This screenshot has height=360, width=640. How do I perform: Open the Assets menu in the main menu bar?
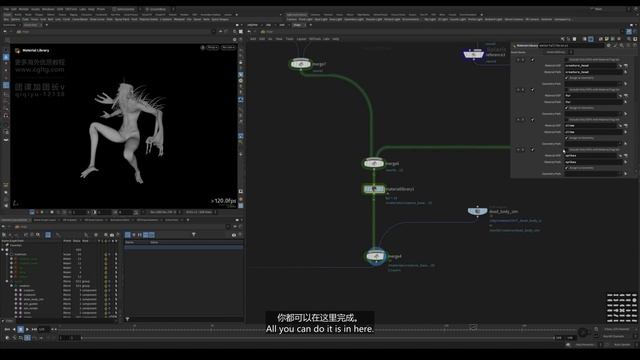[36, 9]
